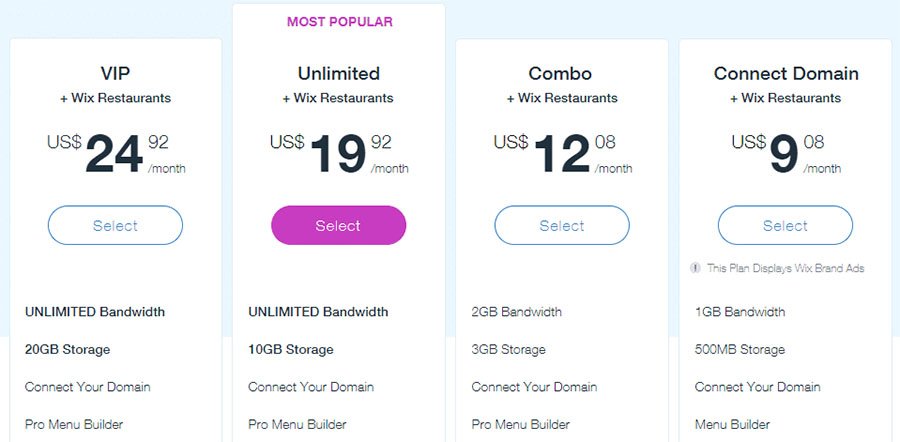Click Menu Builder in Connect Domain plan
This screenshot has height=442, width=900.
pos(733,424)
